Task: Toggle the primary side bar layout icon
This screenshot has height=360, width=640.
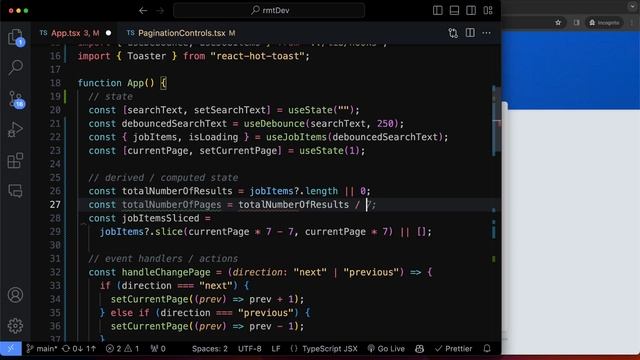Action: click(438, 11)
